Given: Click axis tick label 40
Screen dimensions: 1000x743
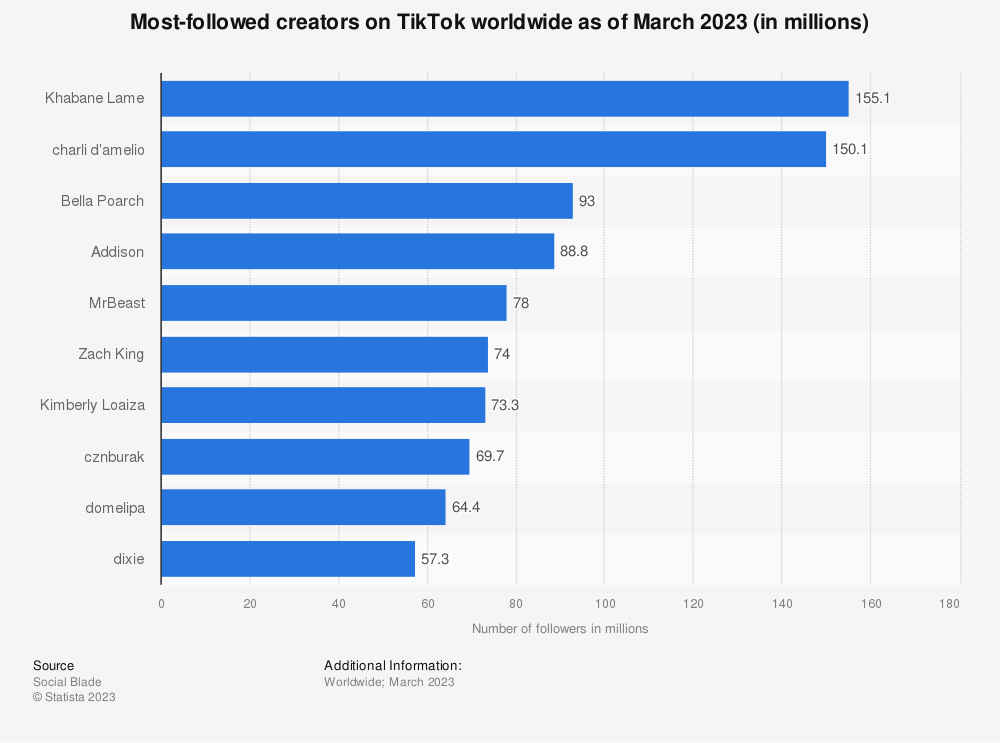Looking at the screenshot, I should [x=339, y=604].
